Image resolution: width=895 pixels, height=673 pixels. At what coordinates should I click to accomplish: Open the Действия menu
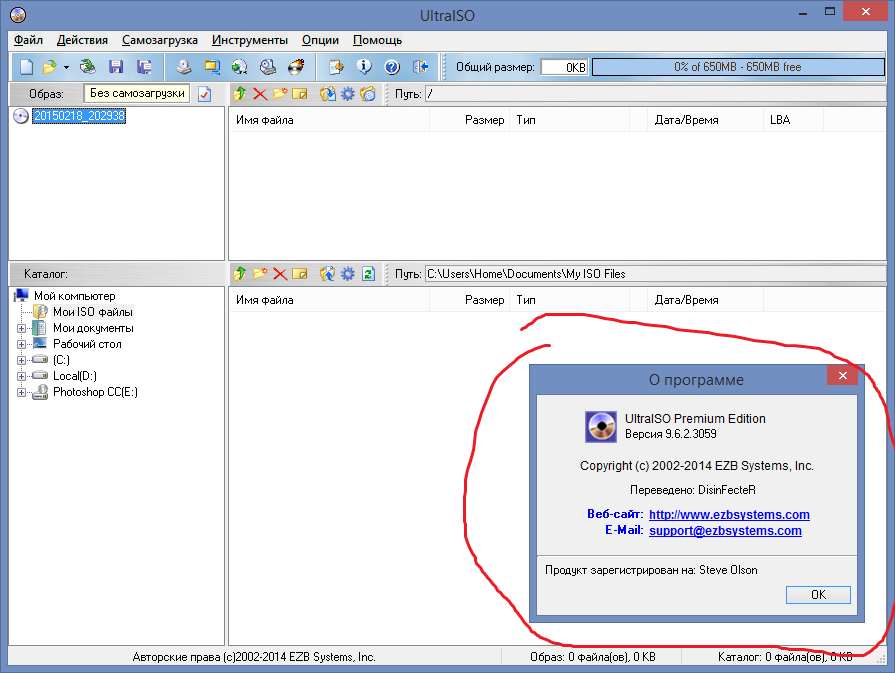pos(82,41)
